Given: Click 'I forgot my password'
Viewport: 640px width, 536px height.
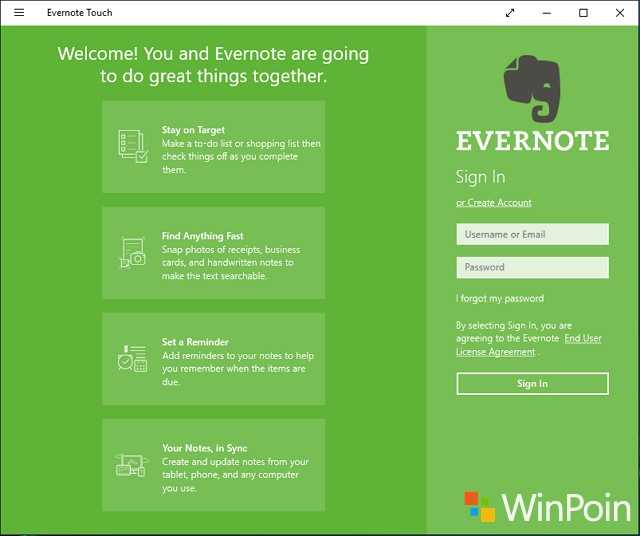Looking at the screenshot, I should click(x=500, y=298).
